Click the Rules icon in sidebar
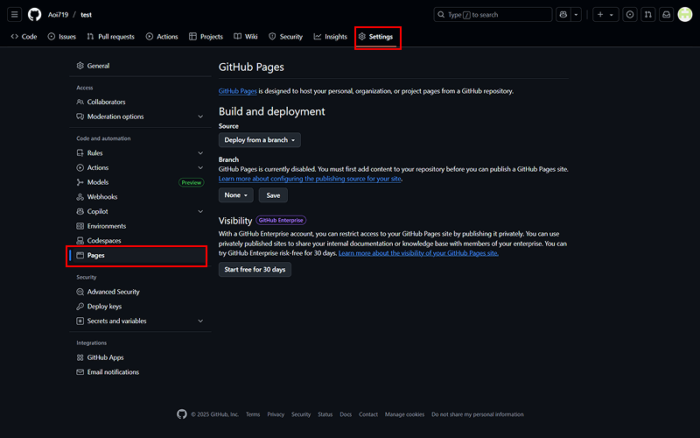 click(80, 153)
